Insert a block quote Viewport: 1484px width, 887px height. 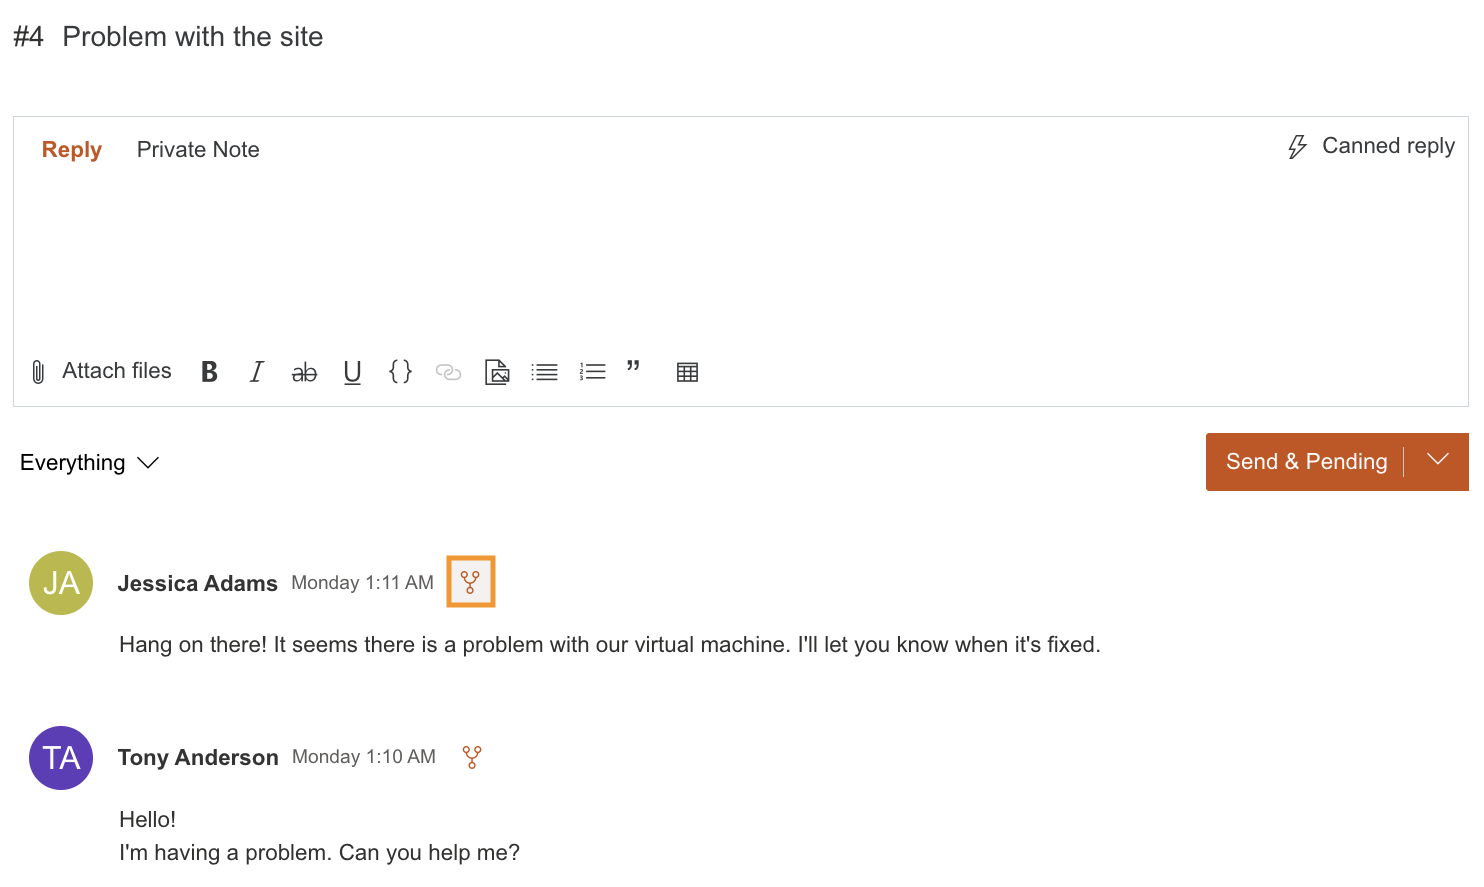point(633,368)
